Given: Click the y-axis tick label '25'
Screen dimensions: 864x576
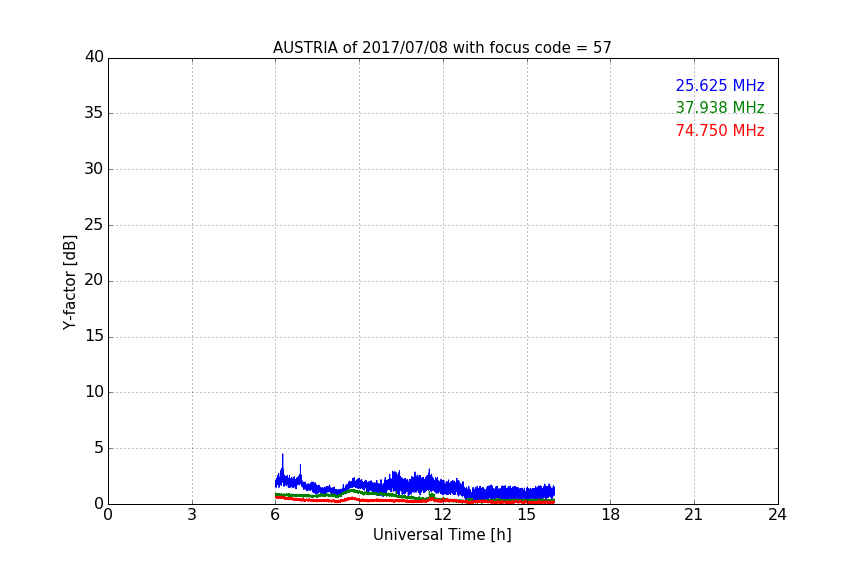Looking at the screenshot, I should [x=94, y=224].
